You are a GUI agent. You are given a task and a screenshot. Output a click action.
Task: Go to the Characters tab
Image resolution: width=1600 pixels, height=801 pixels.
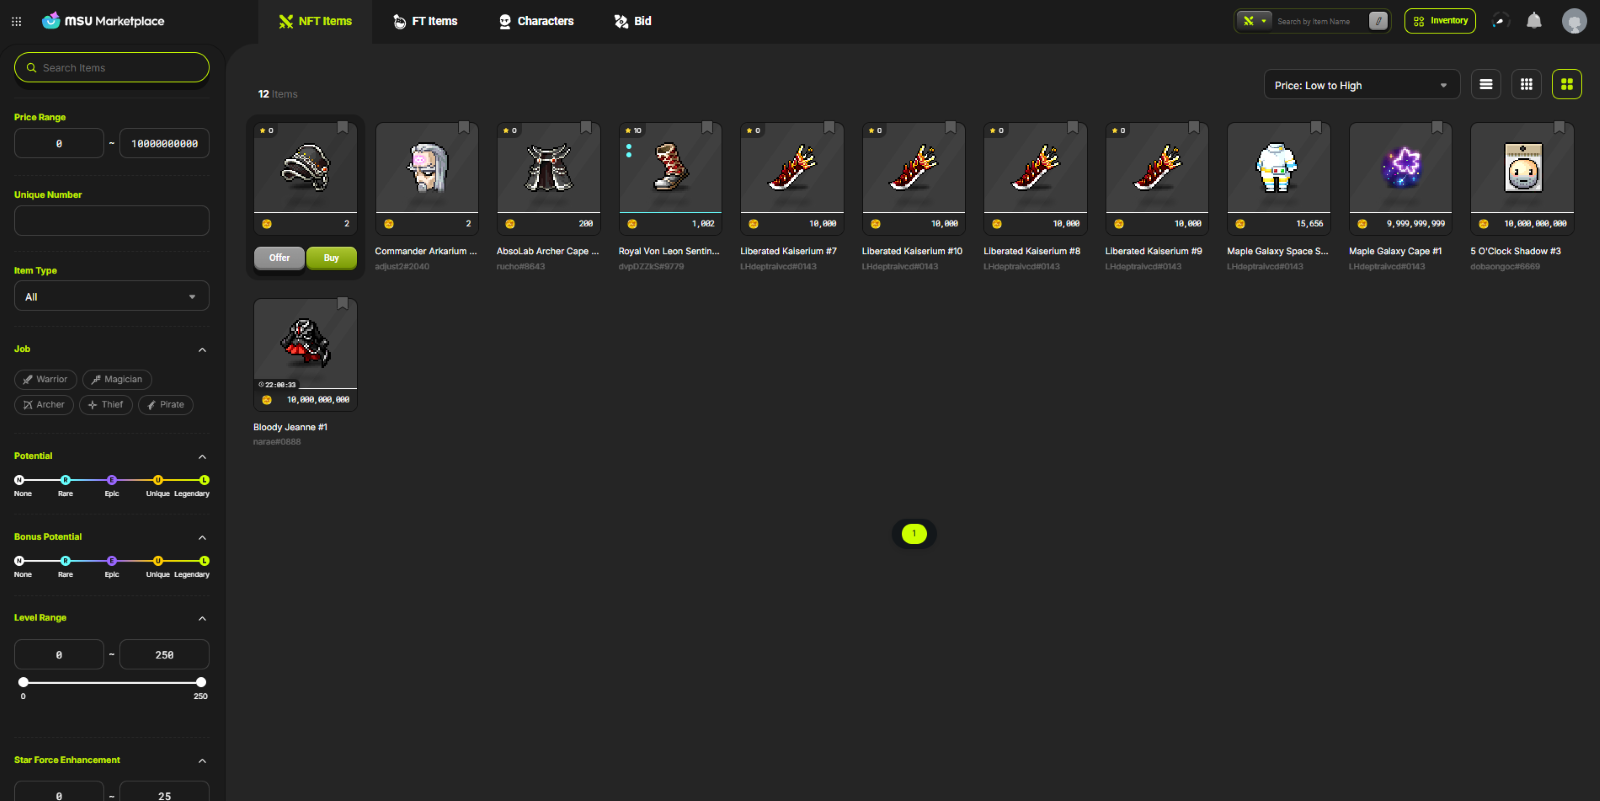(536, 21)
